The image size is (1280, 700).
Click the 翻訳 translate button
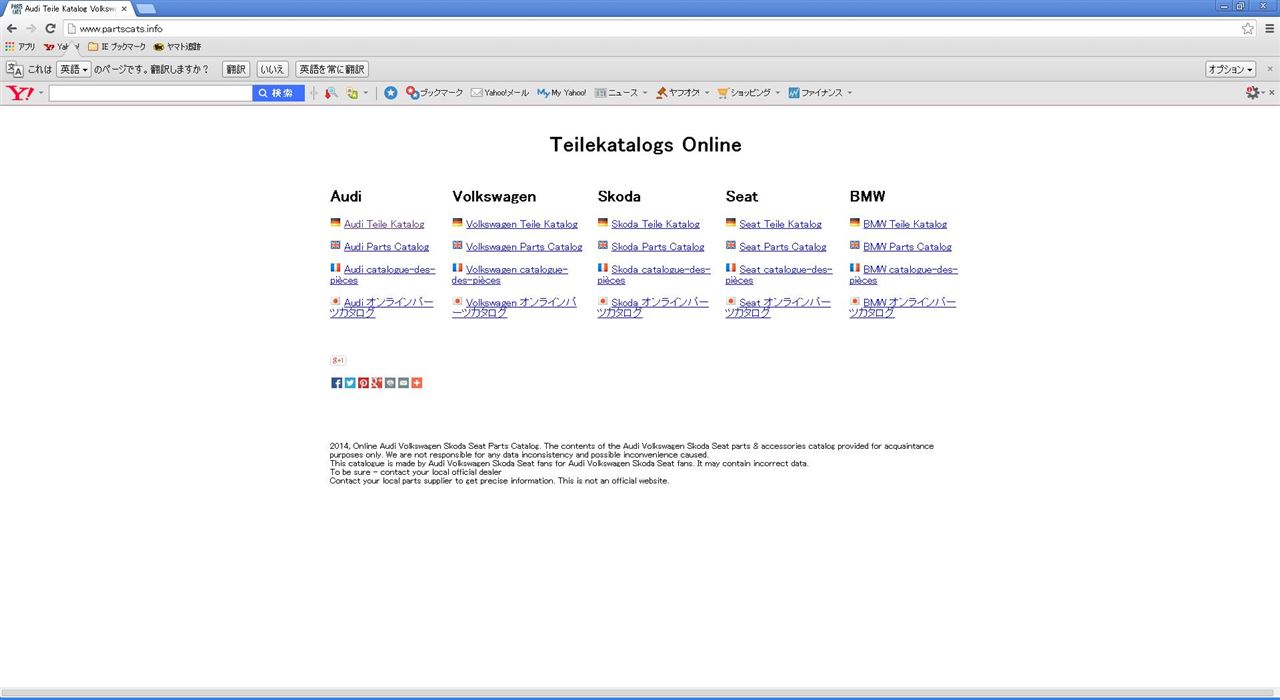pyautogui.click(x=236, y=69)
